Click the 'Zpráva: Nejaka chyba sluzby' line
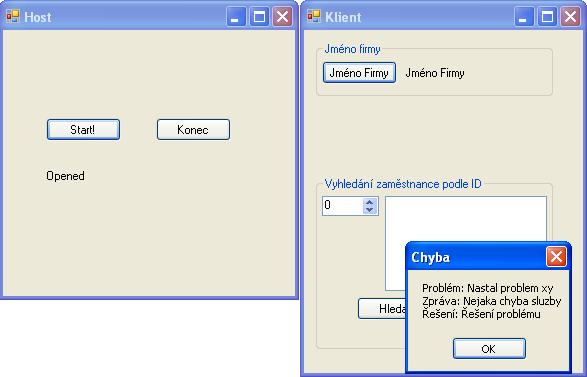The width and height of the screenshot is (587, 377). coord(492,301)
